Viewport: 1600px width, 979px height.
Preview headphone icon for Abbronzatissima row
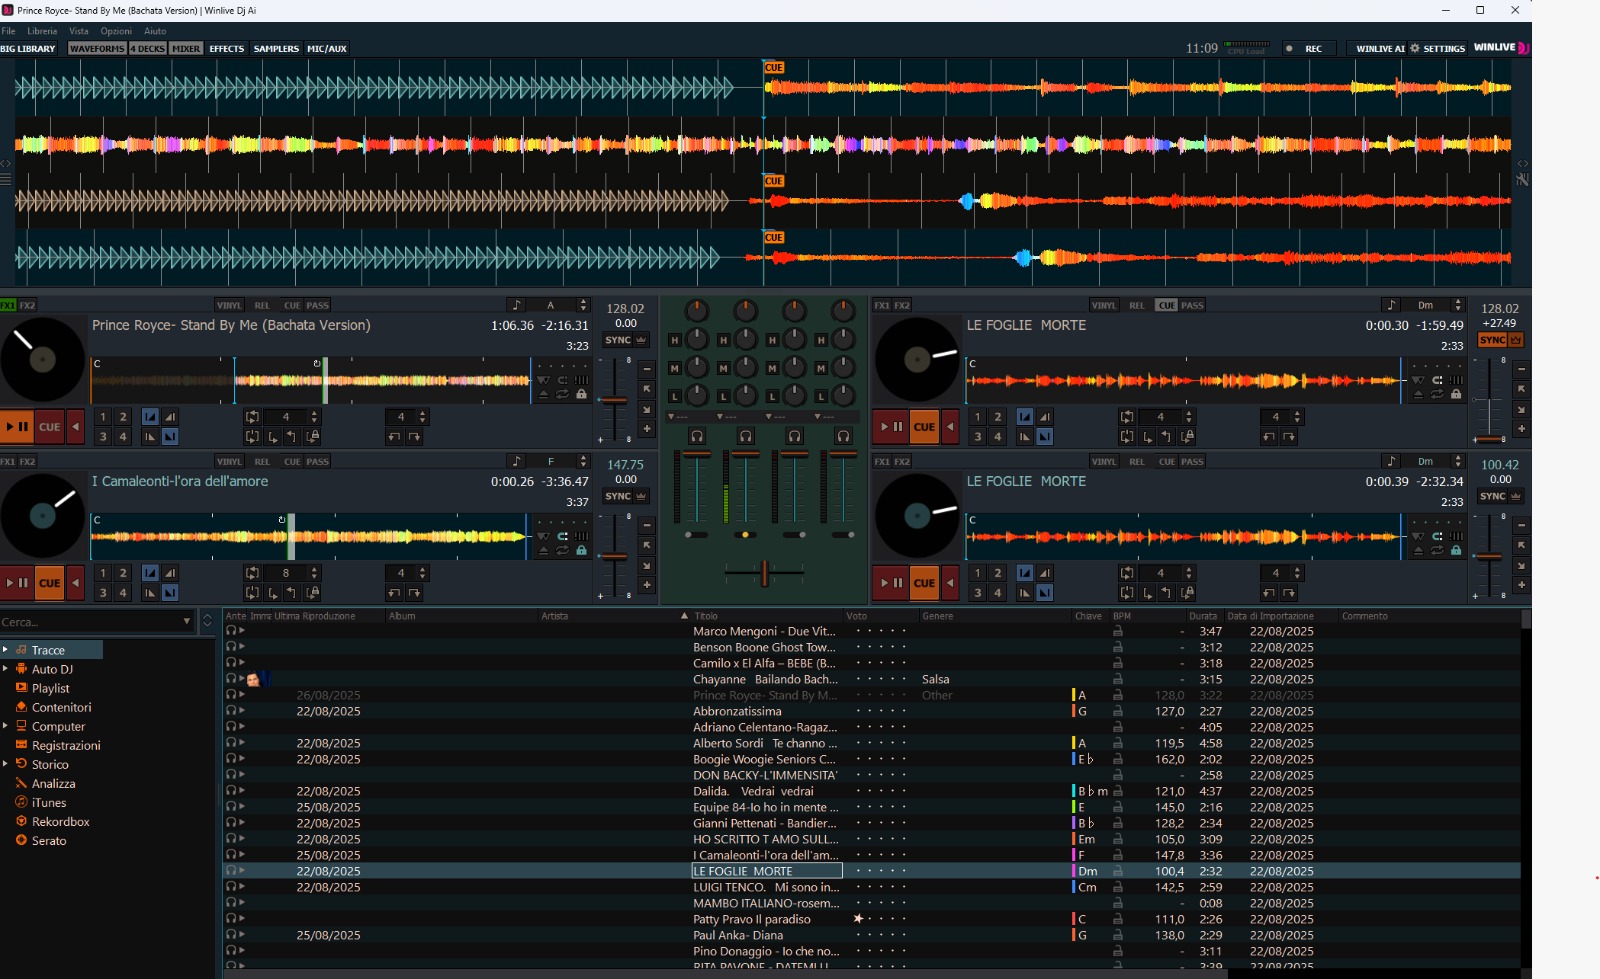coord(230,711)
